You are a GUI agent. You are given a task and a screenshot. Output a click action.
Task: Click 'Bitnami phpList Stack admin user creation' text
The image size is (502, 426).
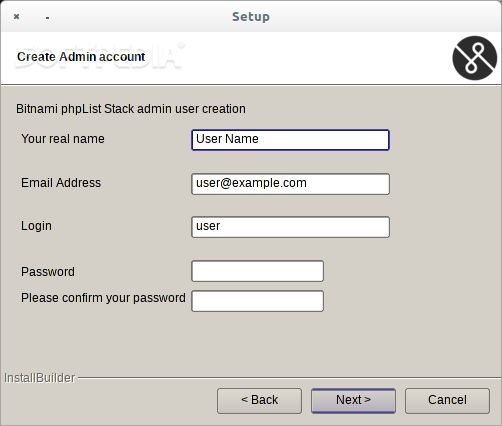[131, 109]
